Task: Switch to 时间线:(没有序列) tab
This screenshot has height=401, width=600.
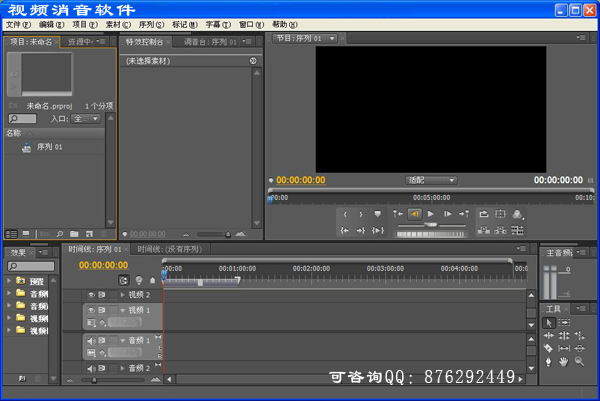Action: coord(169,249)
